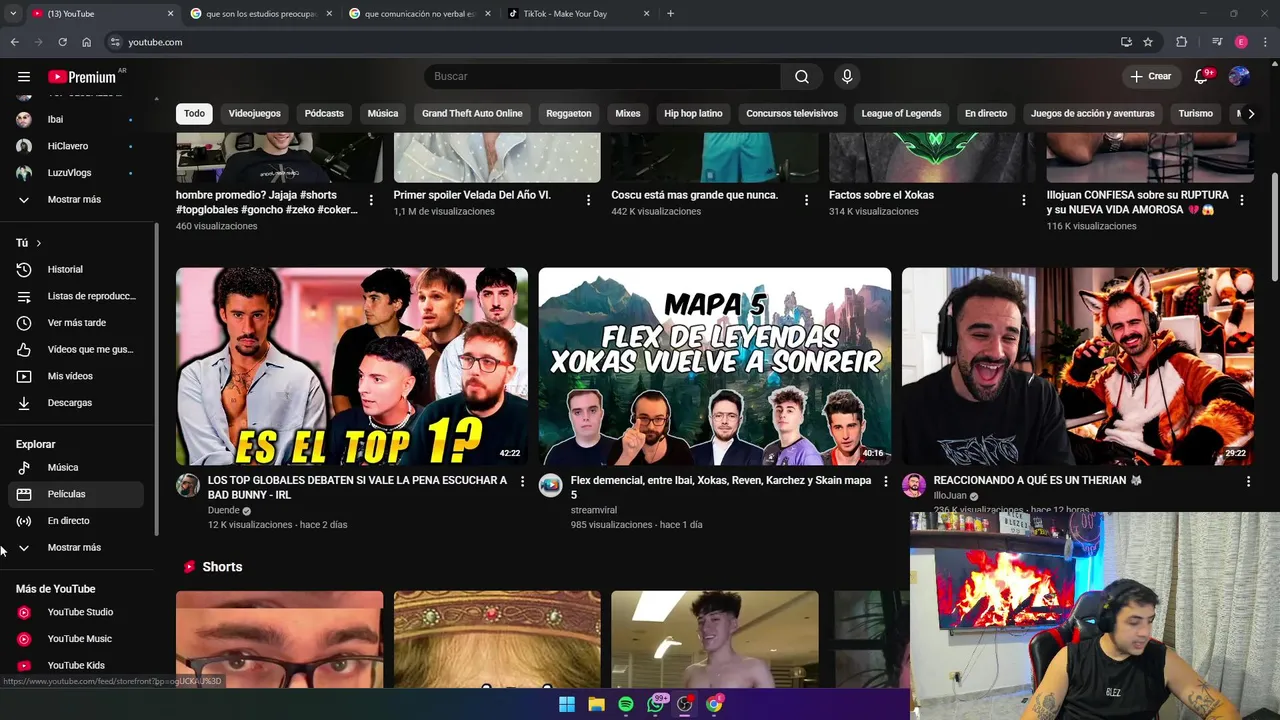Click the Duende channel avatar
Screen dimensions: 1280x720
(x=188, y=486)
